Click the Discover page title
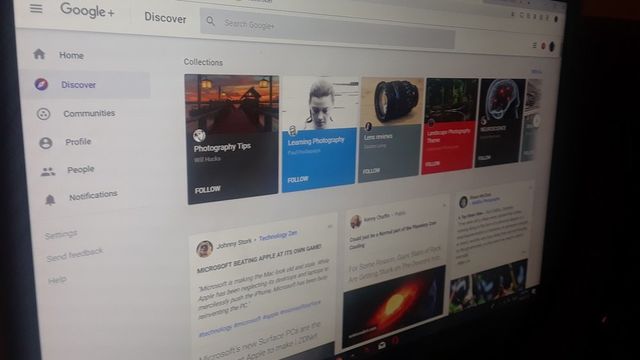 (x=165, y=18)
